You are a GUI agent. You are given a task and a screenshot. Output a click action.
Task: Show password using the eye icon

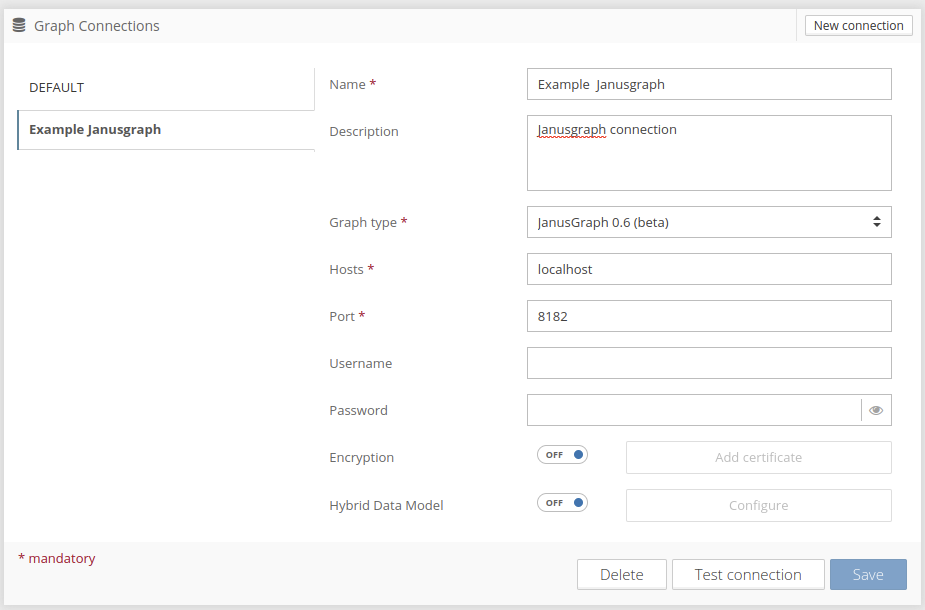coord(876,410)
